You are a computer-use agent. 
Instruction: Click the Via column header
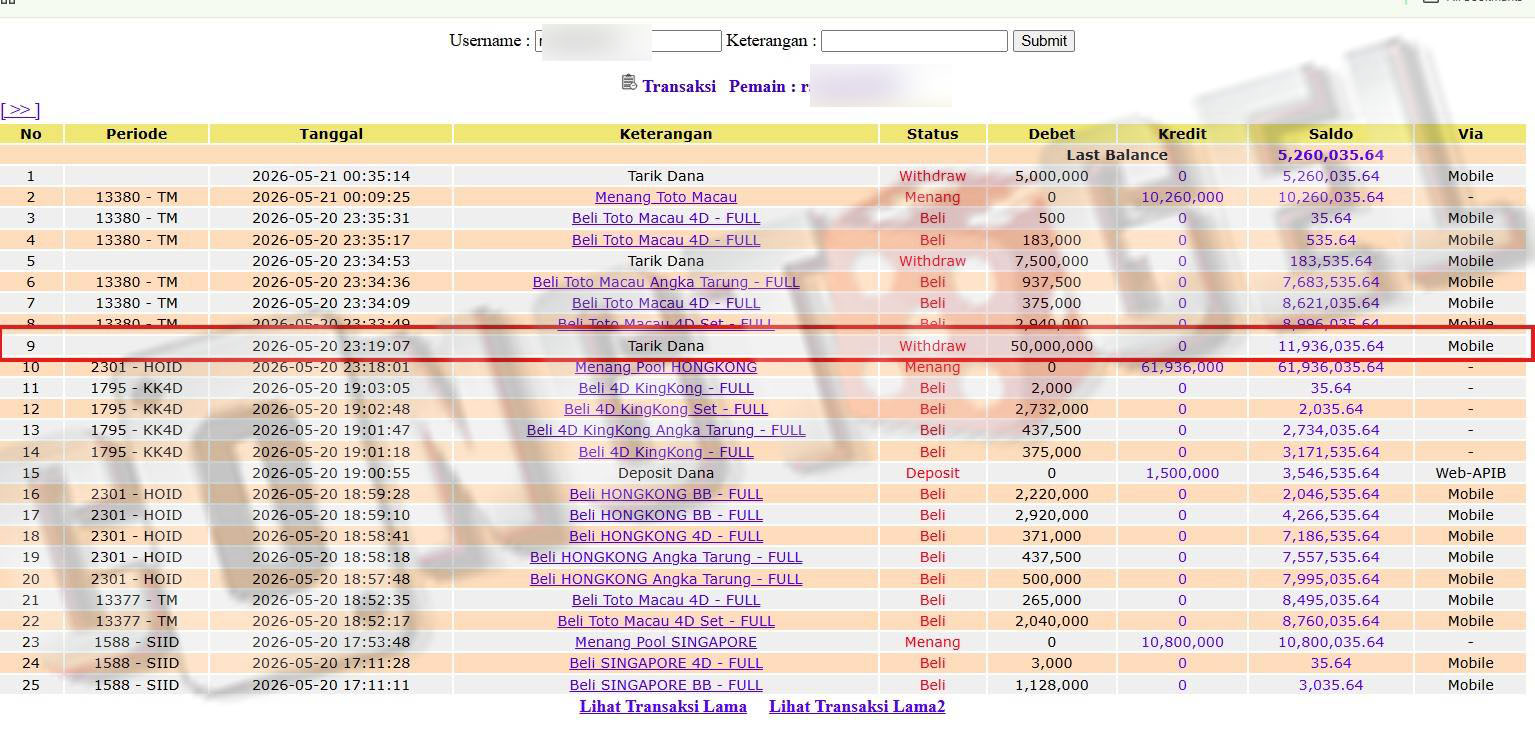pyautogui.click(x=1470, y=134)
